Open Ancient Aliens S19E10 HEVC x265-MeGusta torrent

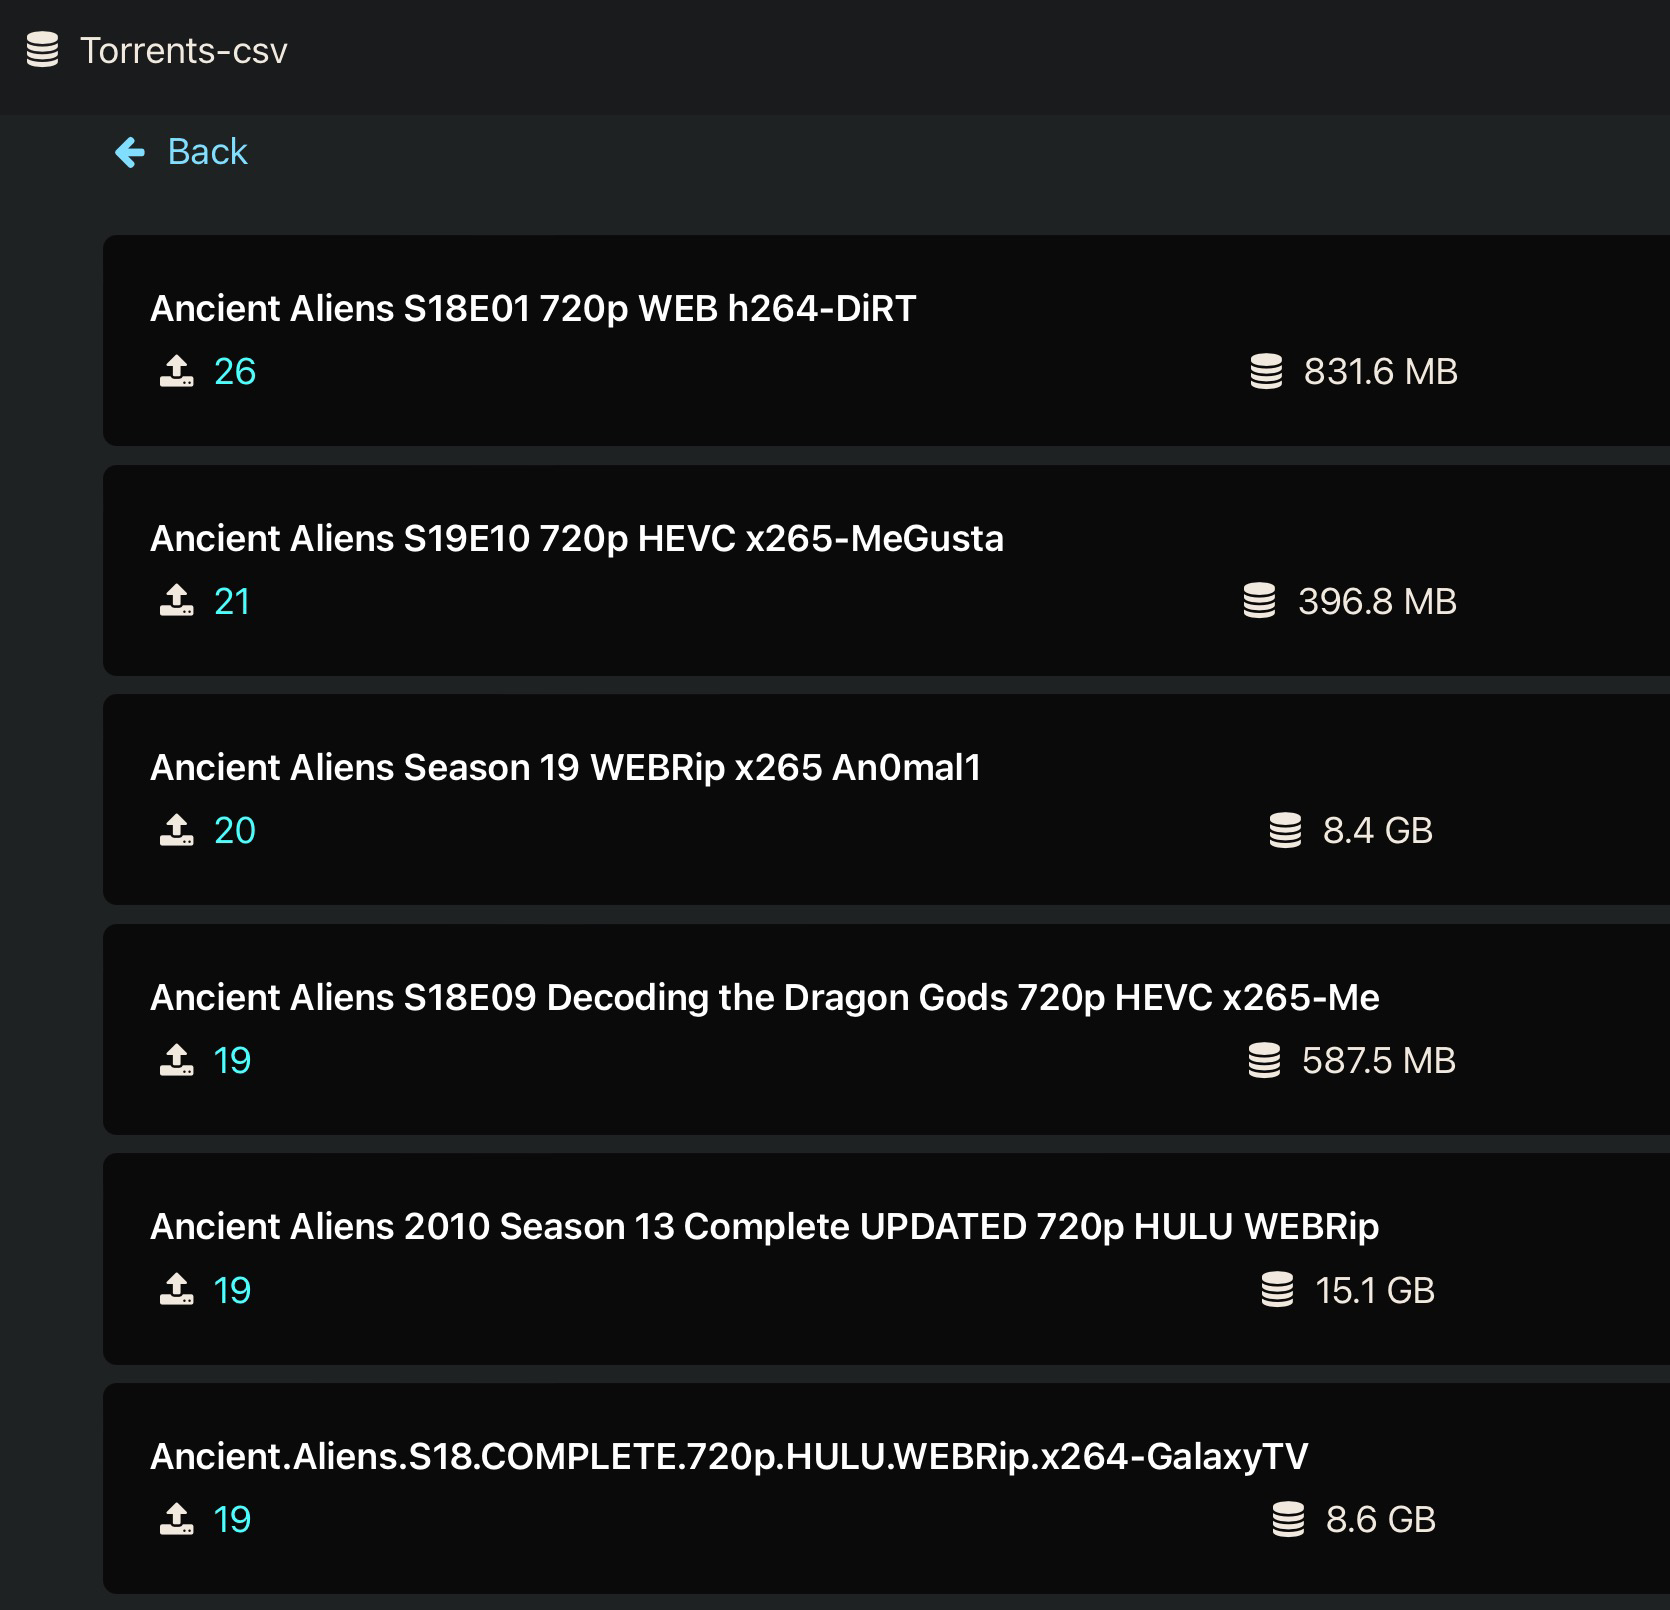[x=577, y=538]
